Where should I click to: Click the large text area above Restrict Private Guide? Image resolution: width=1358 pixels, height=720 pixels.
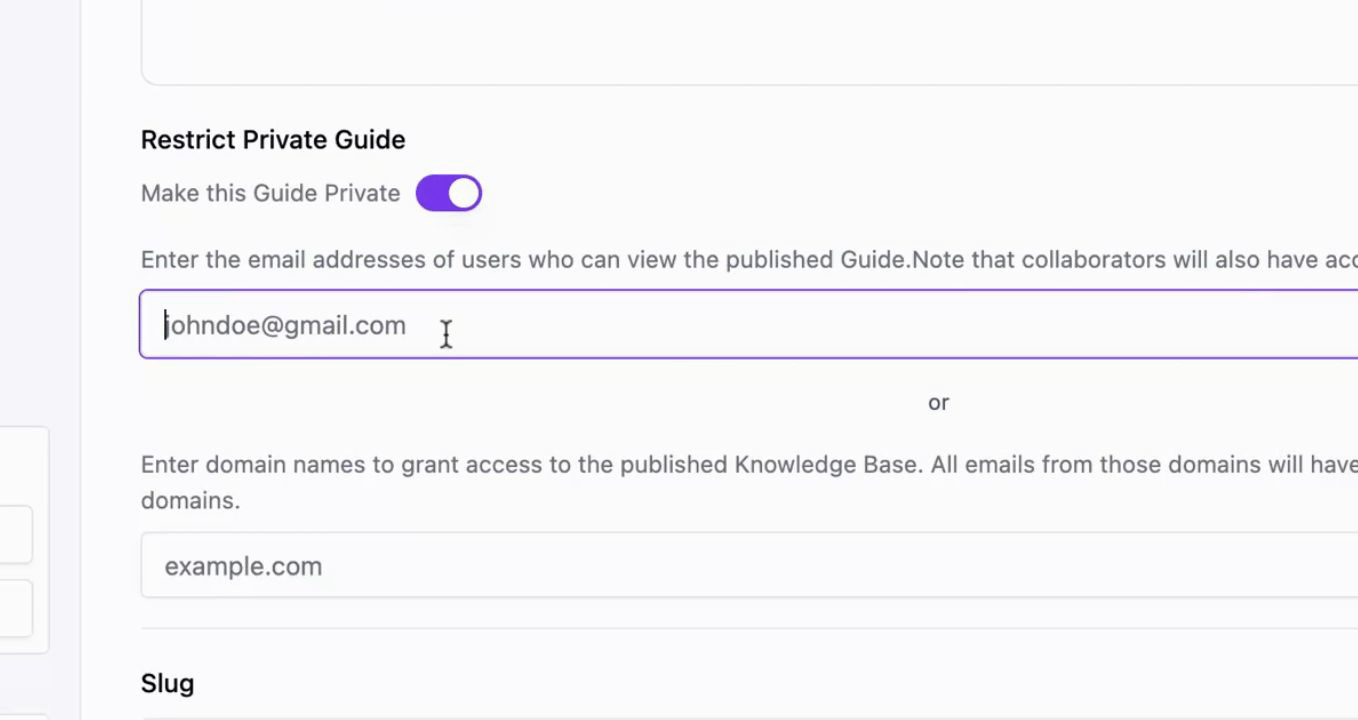pos(749,42)
